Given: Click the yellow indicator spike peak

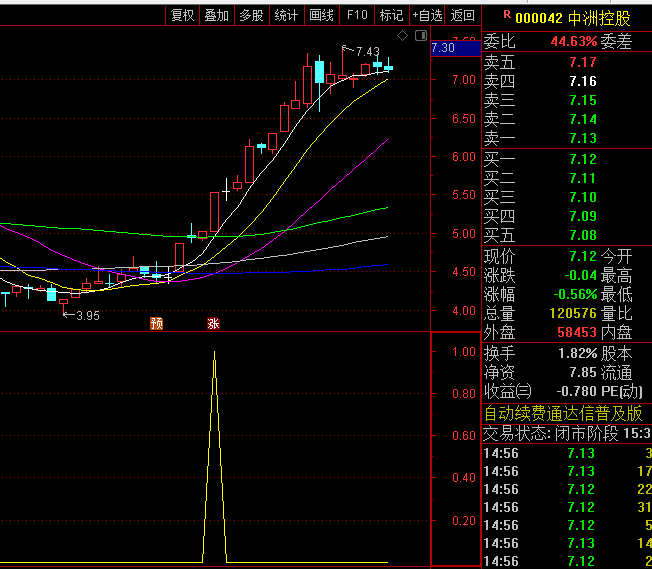Looking at the screenshot, I should point(214,353).
